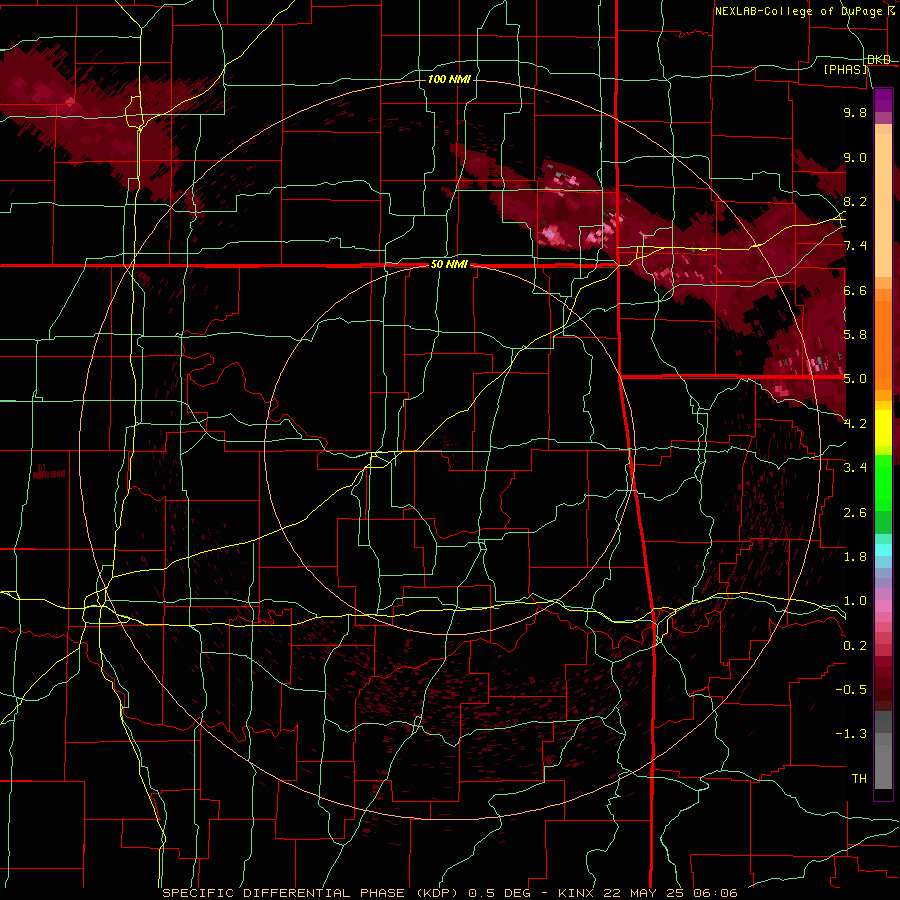Pick the light peach band of the color scale
The height and width of the screenshot is (900, 900).
[x=883, y=207]
